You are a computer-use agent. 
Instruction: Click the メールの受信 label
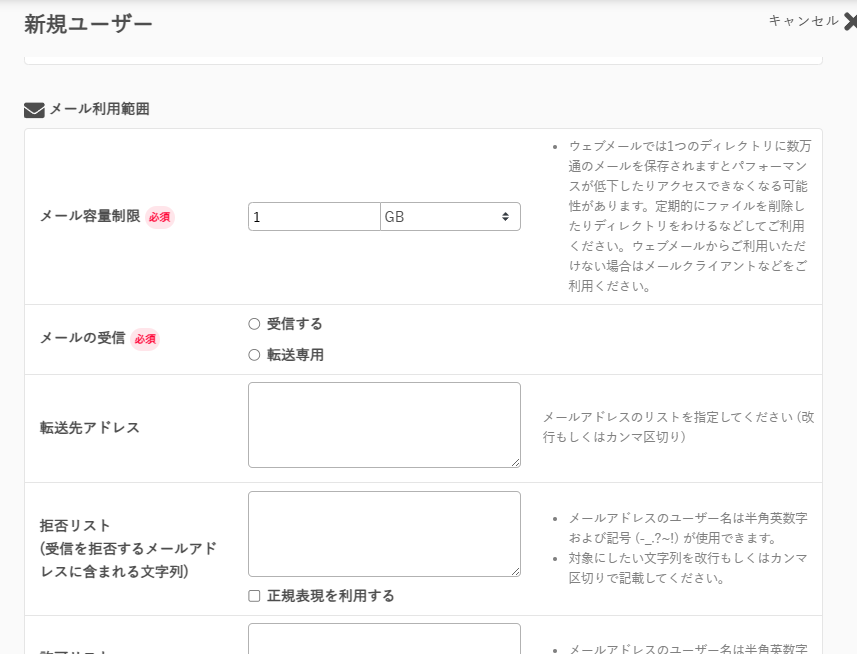coord(83,338)
